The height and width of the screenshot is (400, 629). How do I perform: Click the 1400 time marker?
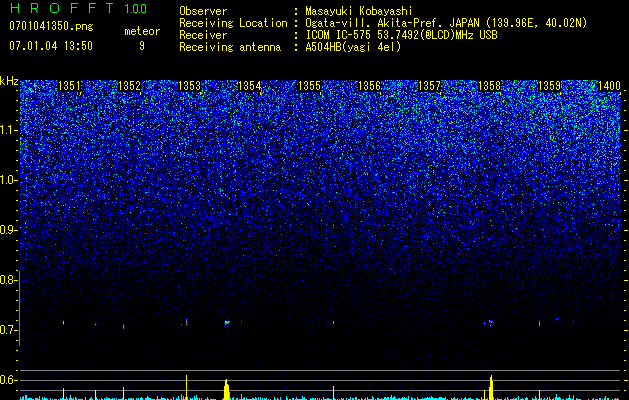tap(609, 86)
